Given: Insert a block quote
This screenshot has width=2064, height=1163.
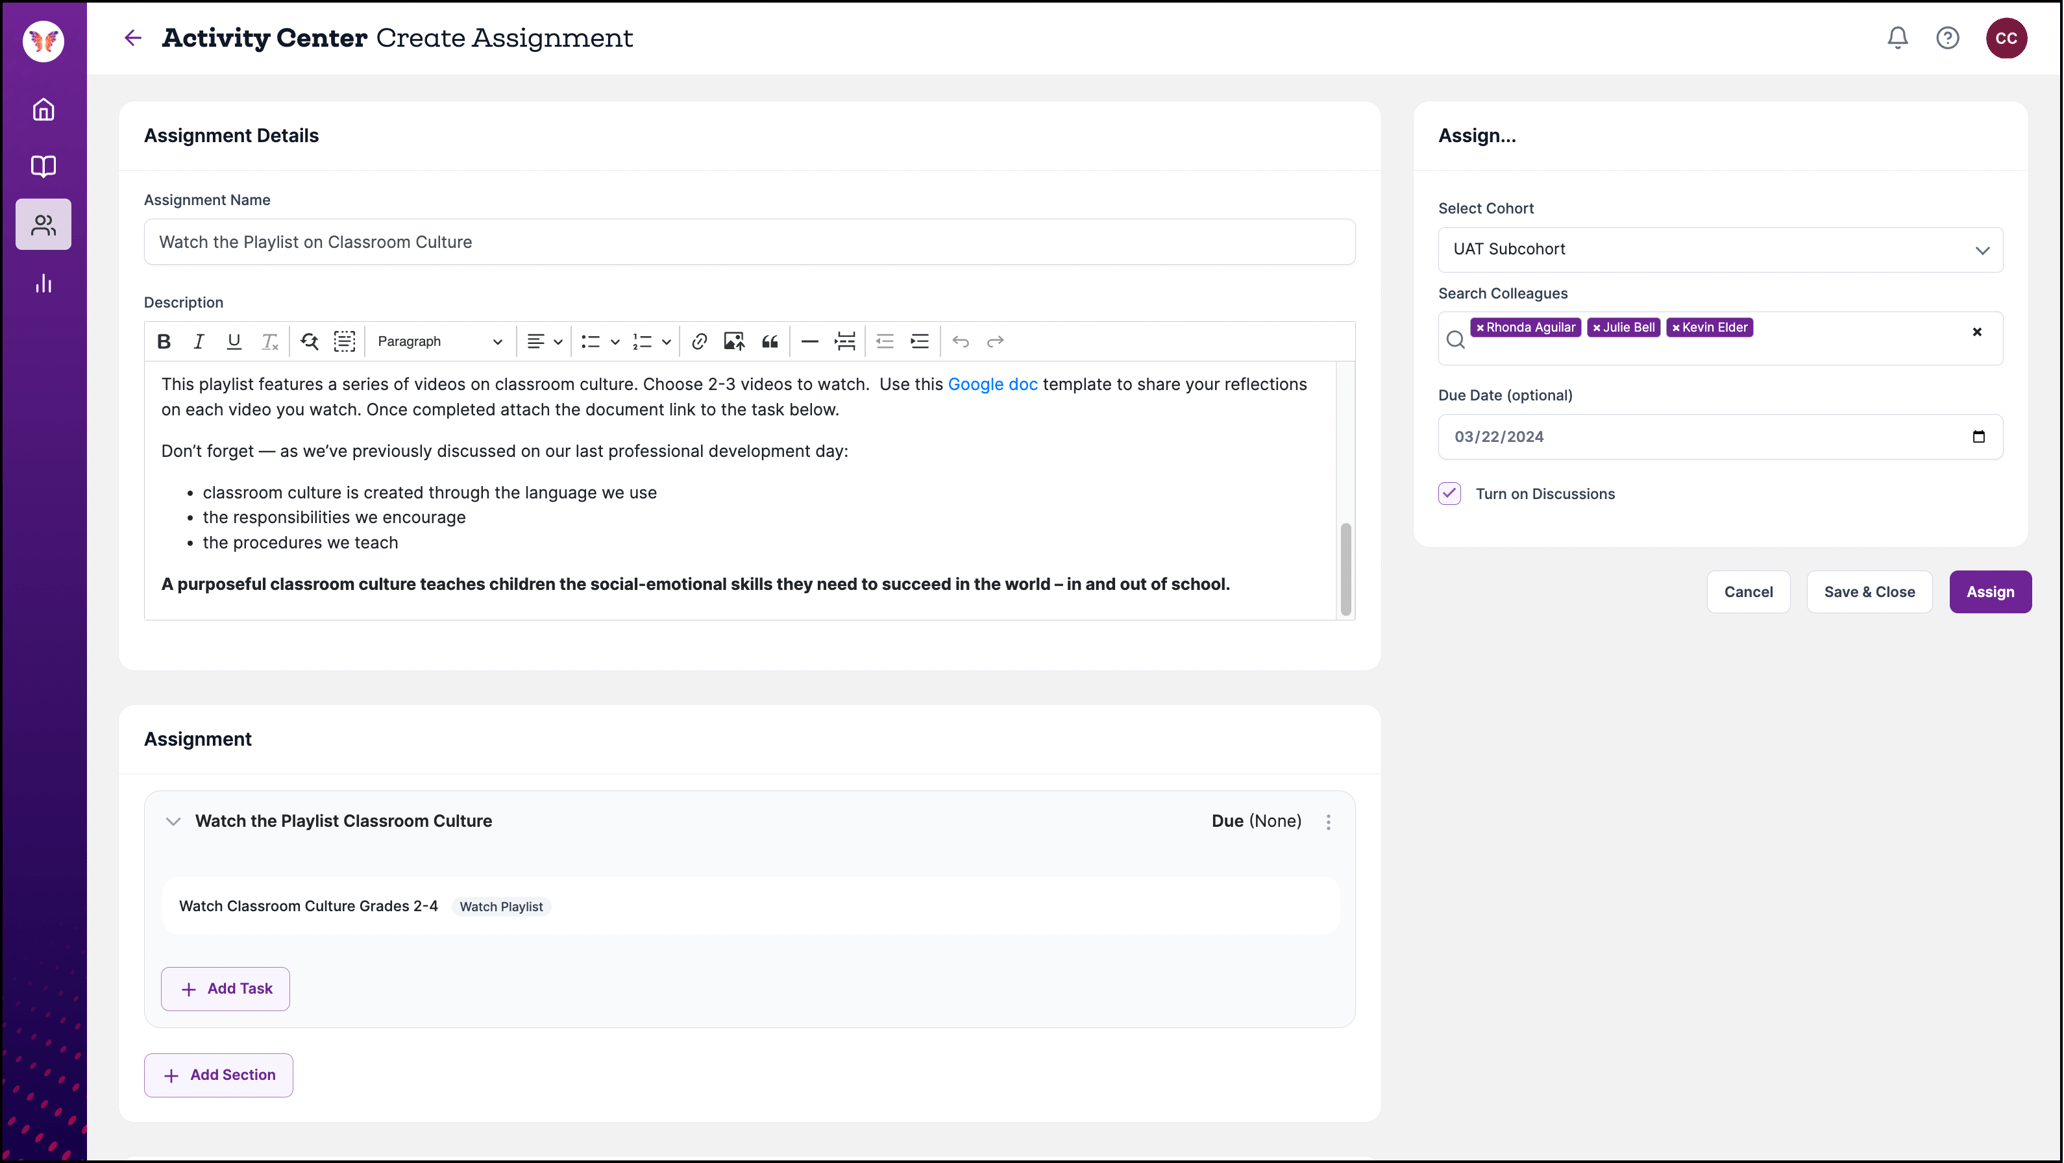Looking at the screenshot, I should [770, 341].
